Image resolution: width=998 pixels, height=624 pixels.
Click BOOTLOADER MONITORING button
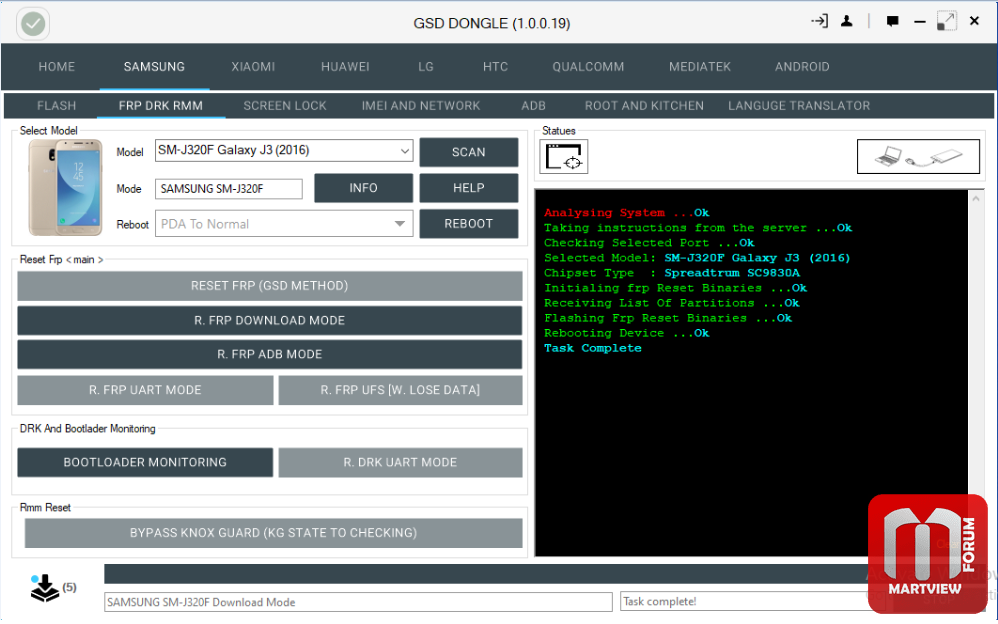(145, 463)
